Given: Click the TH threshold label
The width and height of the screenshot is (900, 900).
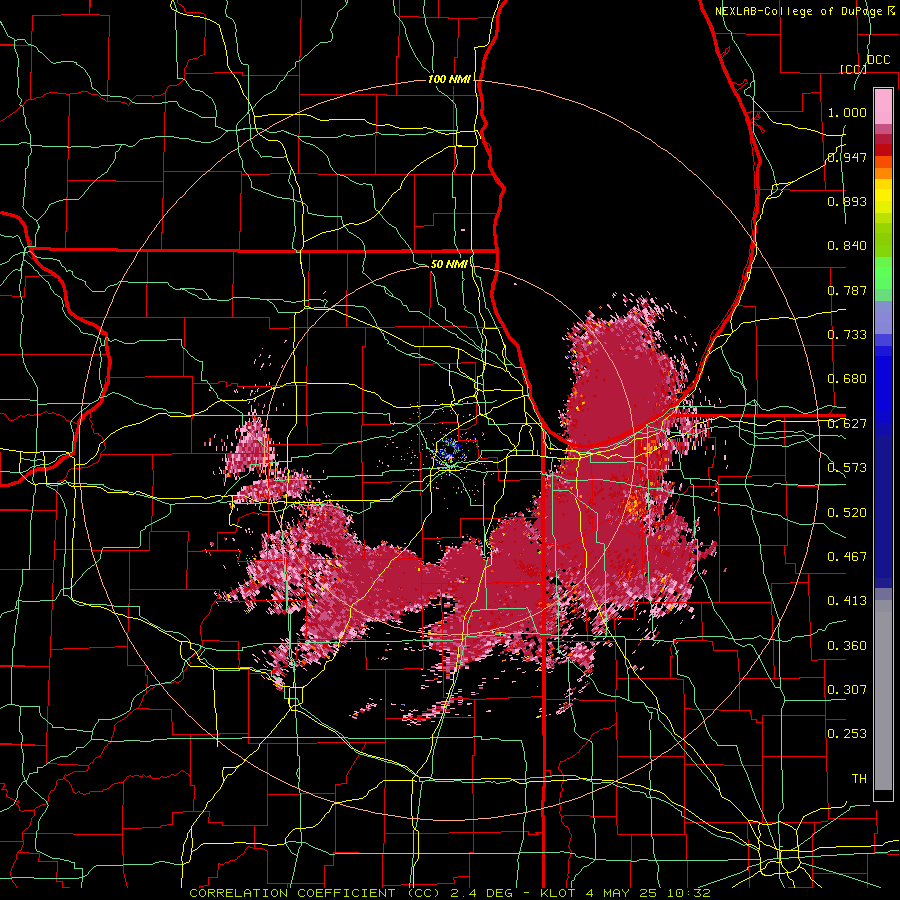Looking at the screenshot, I should [x=859, y=779].
